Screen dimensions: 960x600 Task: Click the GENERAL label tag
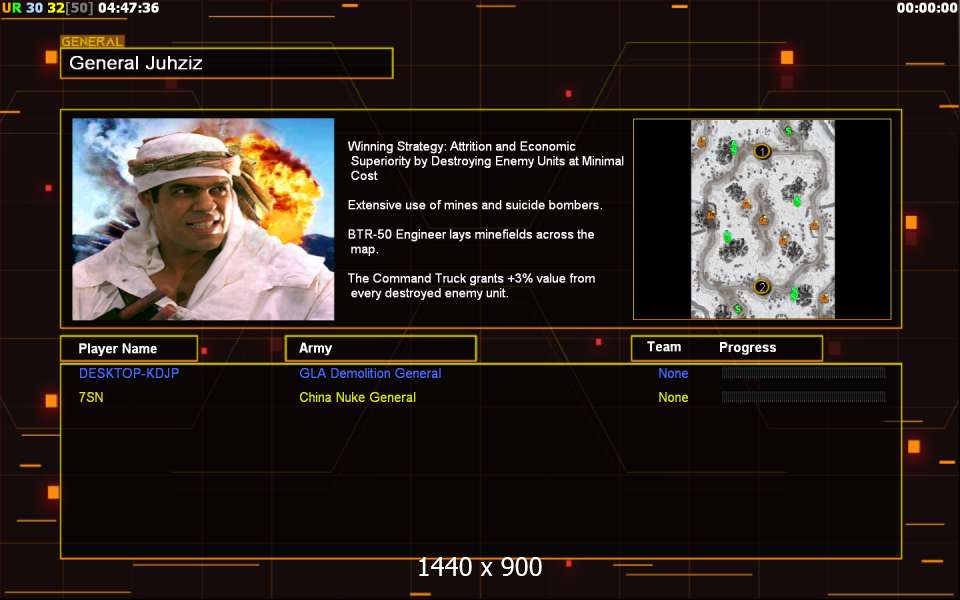[x=92, y=42]
